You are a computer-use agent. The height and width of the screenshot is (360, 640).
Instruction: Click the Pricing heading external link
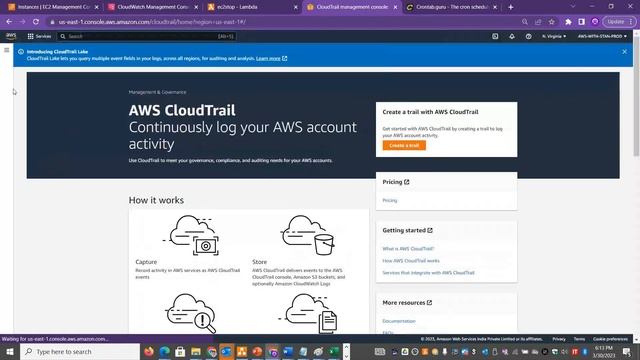[x=396, y=182]
